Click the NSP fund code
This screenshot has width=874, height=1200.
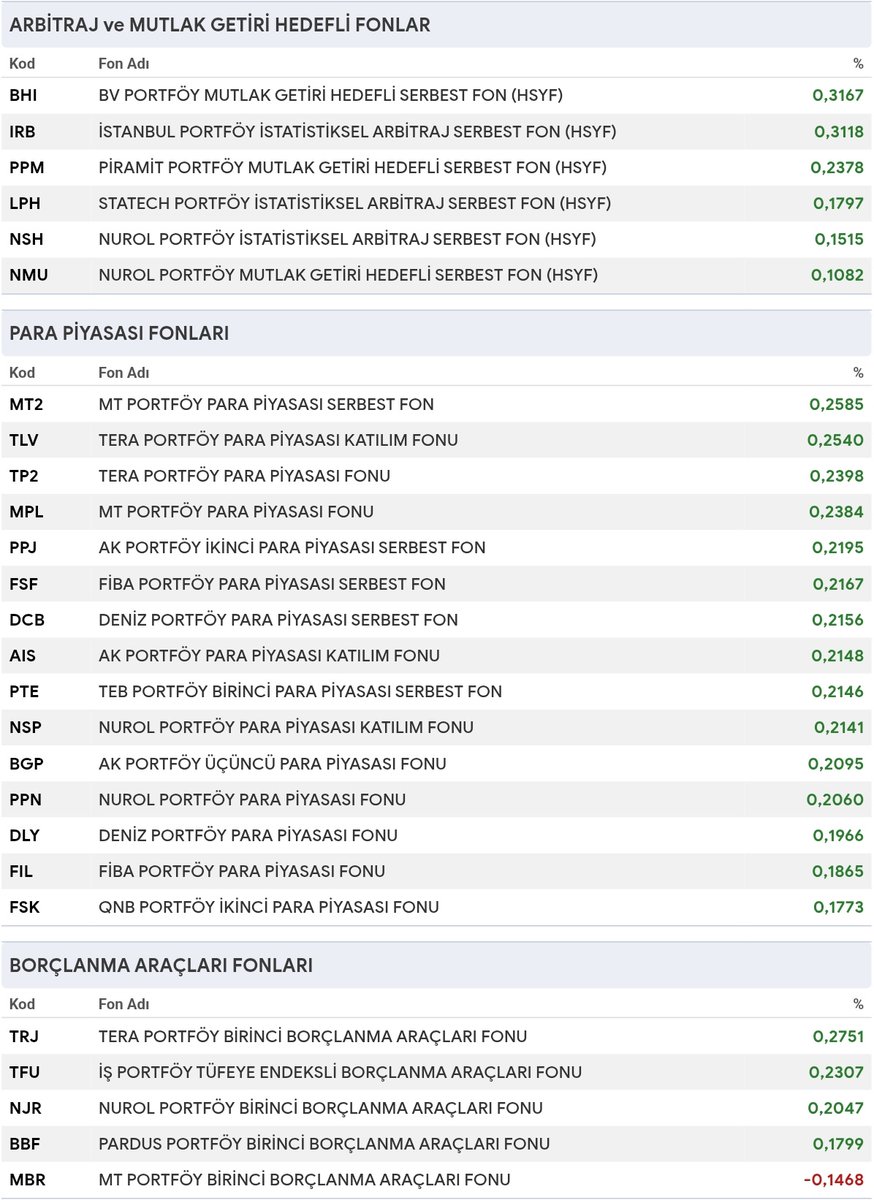26,728
